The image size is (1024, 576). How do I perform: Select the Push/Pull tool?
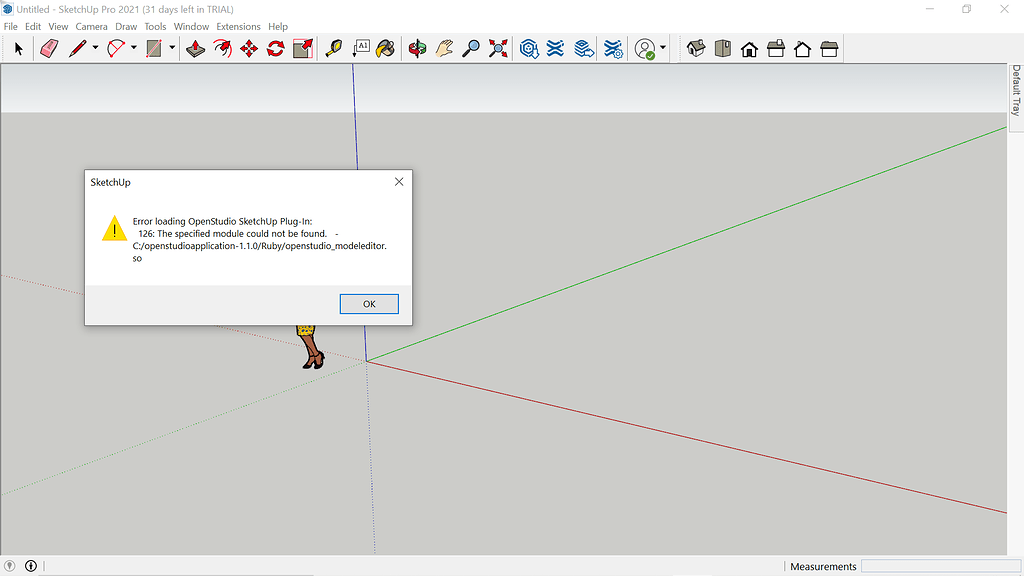pos(196,47)
